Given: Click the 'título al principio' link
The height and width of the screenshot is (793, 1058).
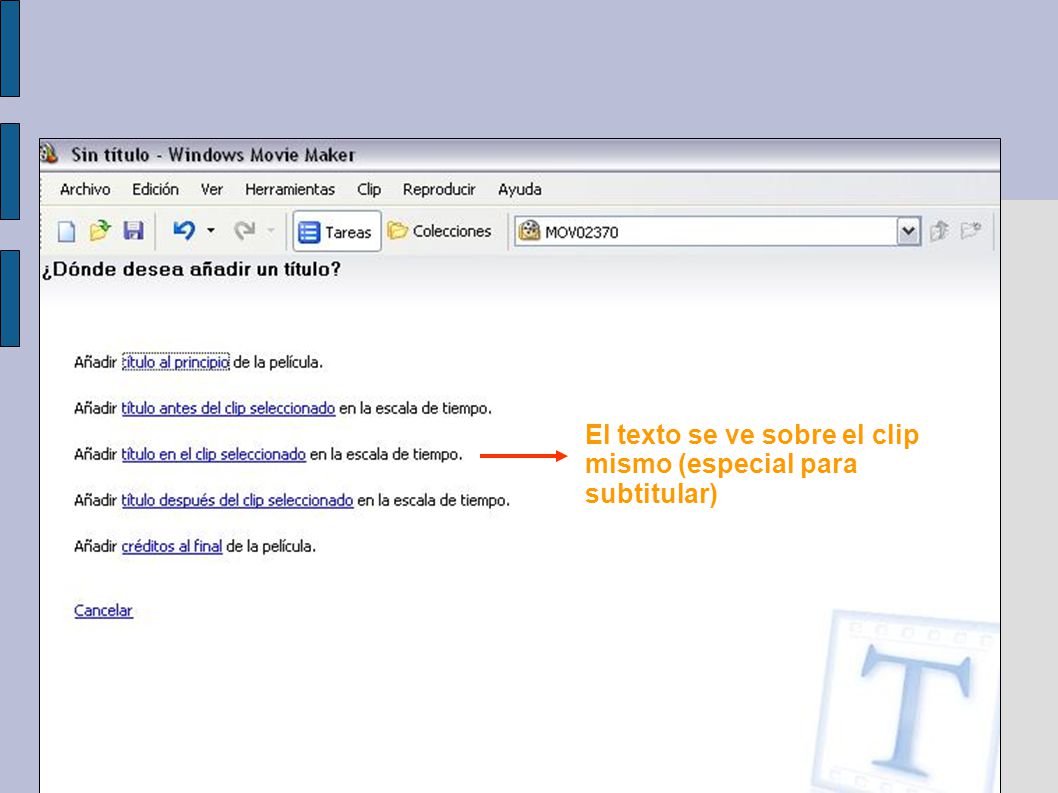Looking at the screenshot, I should pyautogui.click(x=175, y=362).
